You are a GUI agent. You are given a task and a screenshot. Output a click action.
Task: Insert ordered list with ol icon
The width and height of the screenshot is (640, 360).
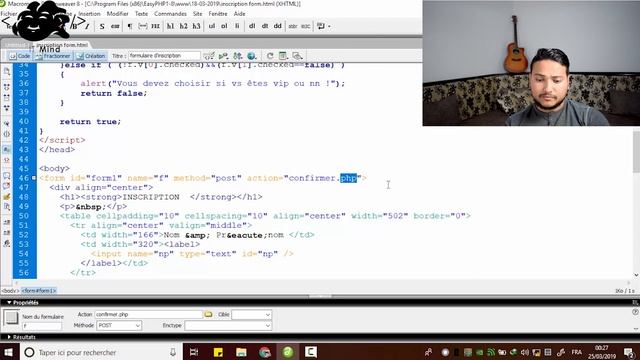tap(224, 26)
